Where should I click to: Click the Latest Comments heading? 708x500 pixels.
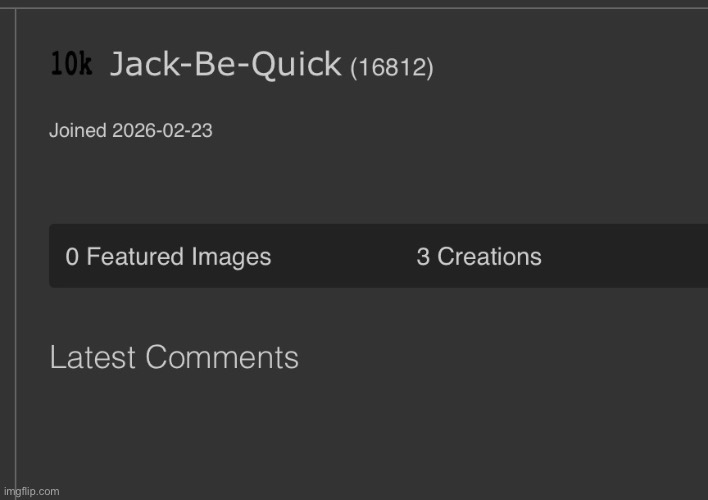point(174,357)
